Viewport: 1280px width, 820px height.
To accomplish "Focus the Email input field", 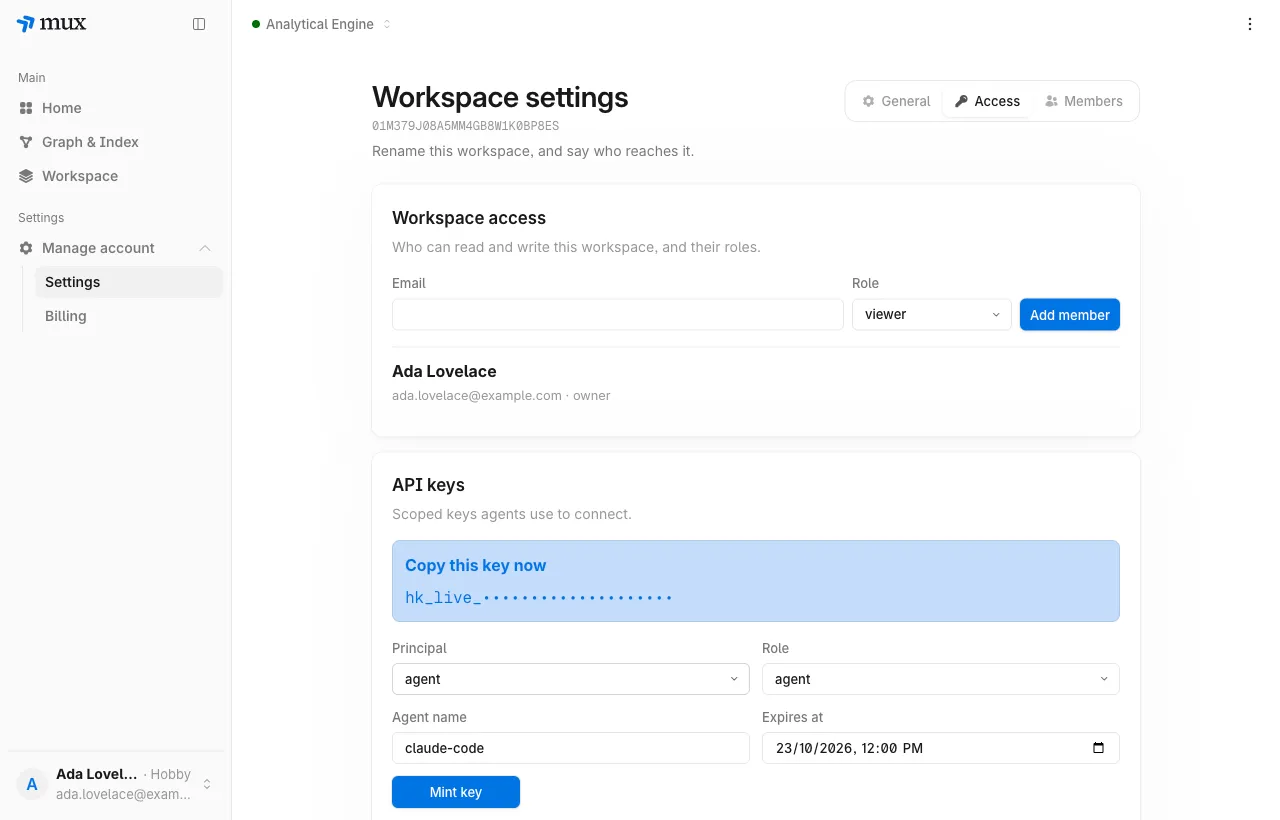I will (618, 314).
